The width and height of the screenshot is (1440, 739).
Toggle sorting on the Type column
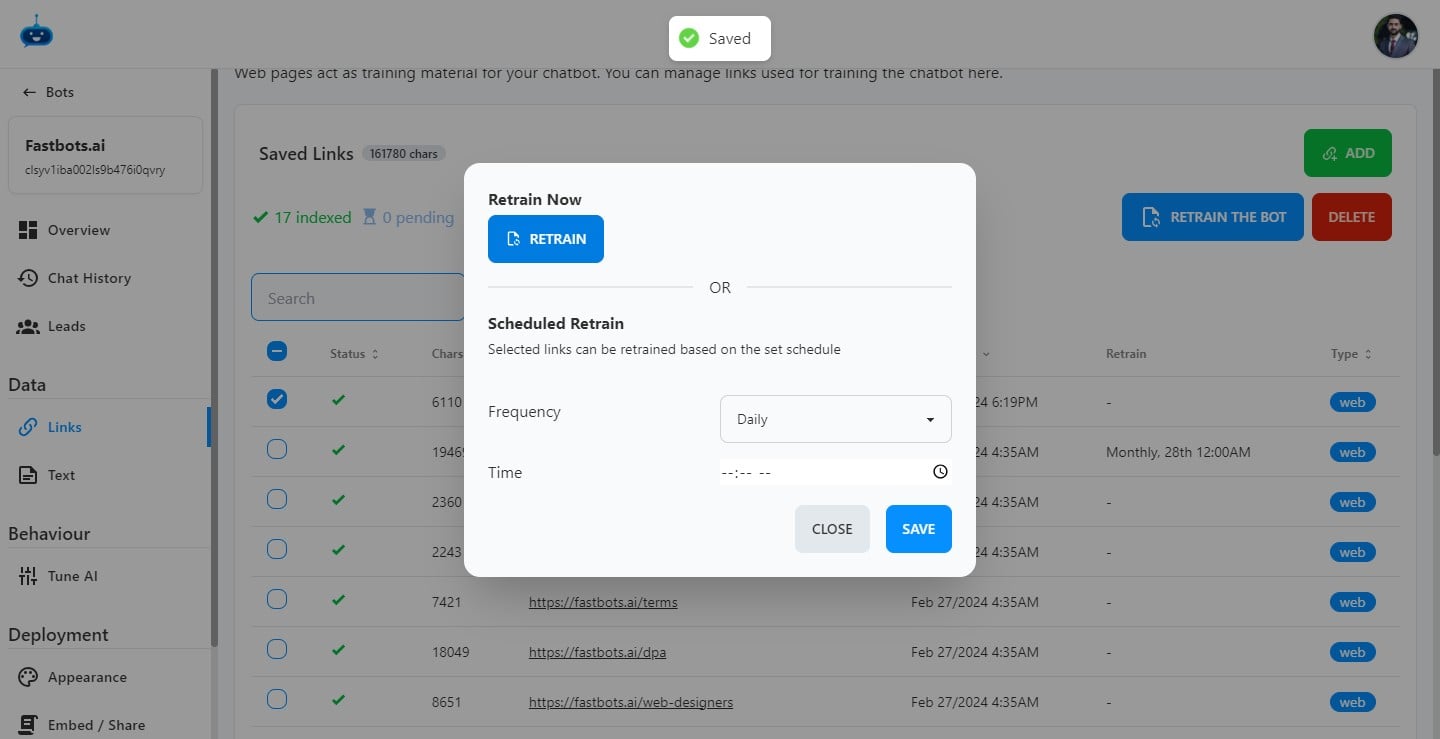tap(1368, 353)
